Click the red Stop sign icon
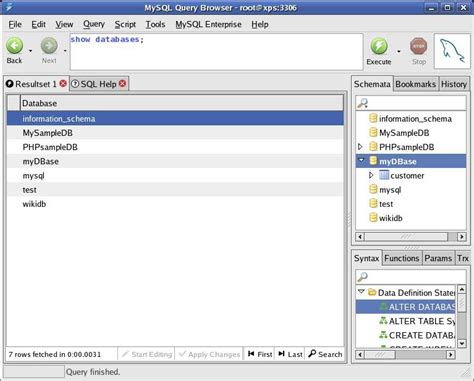 (x=419, y=46)
